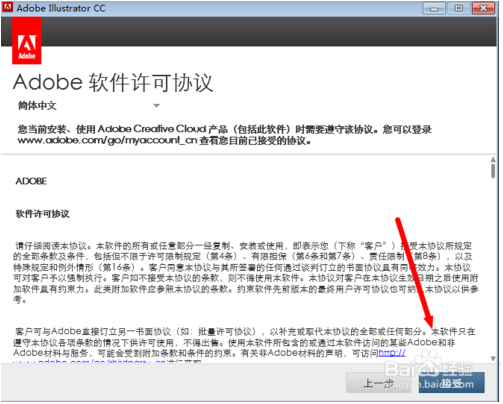Click the scrollbar down arrow
Image resolution: width=503 pixels, height=404 pixels.
tap(493, 358)
